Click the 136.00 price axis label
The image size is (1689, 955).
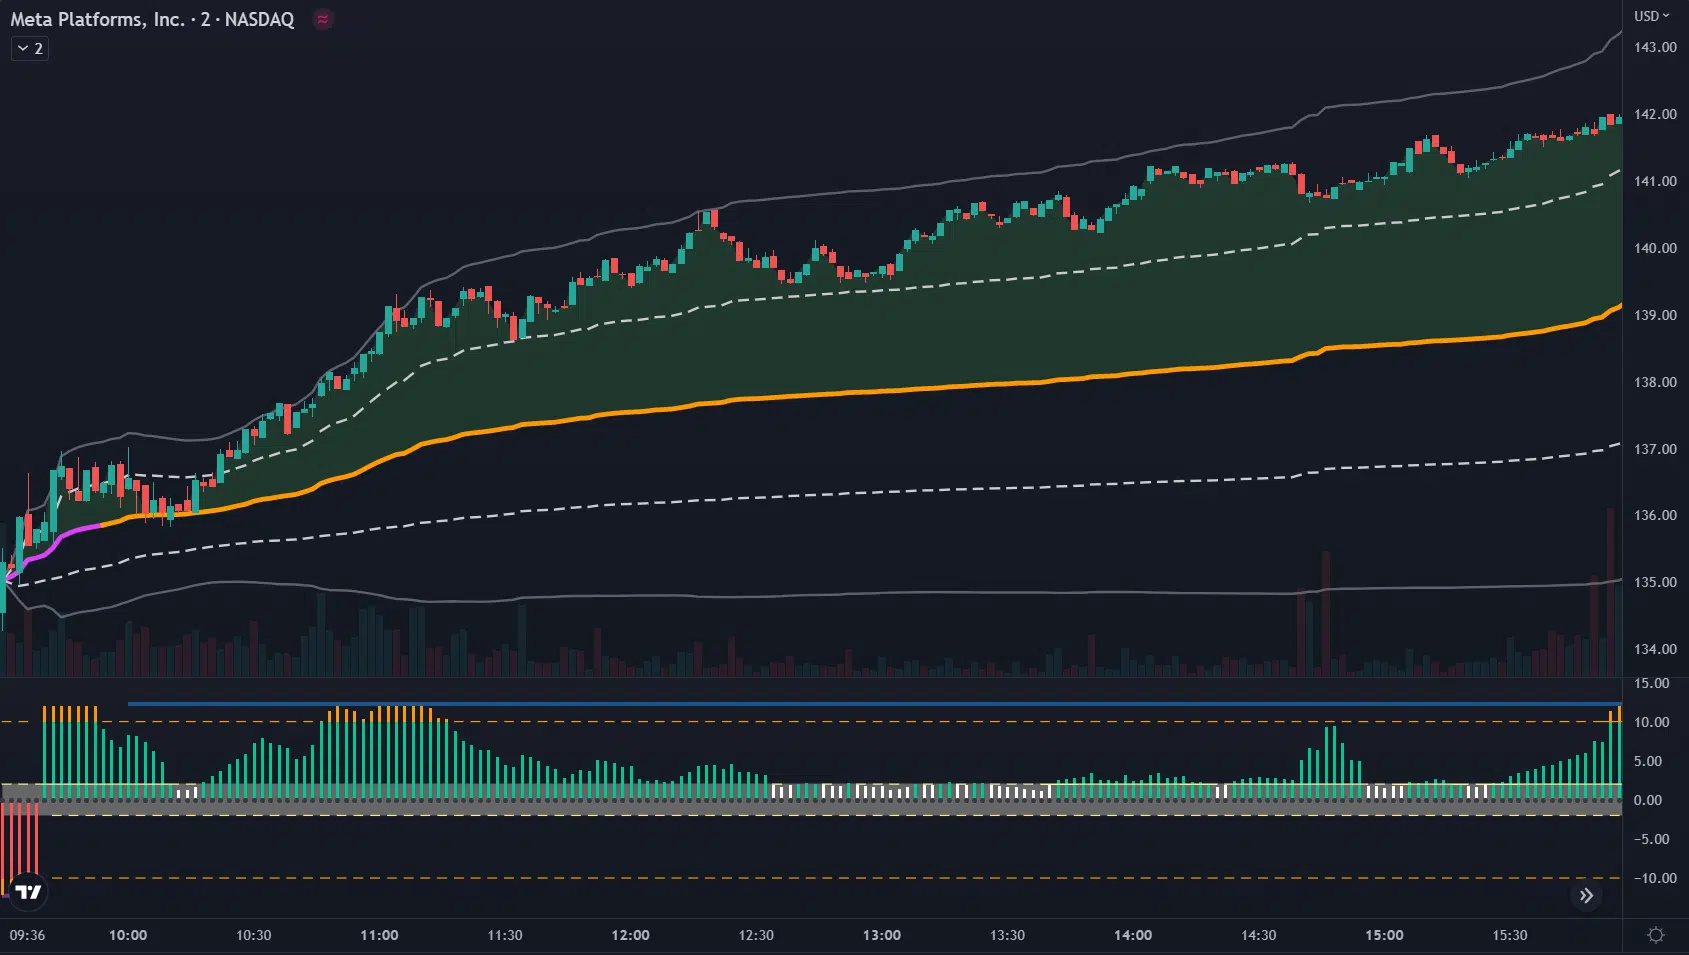click(x=1655, y=515)
